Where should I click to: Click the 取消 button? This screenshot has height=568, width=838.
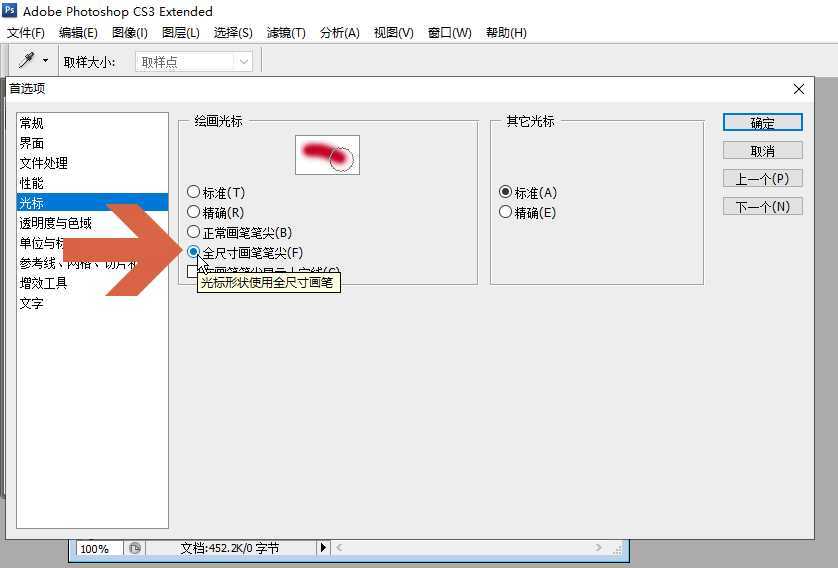762,151
